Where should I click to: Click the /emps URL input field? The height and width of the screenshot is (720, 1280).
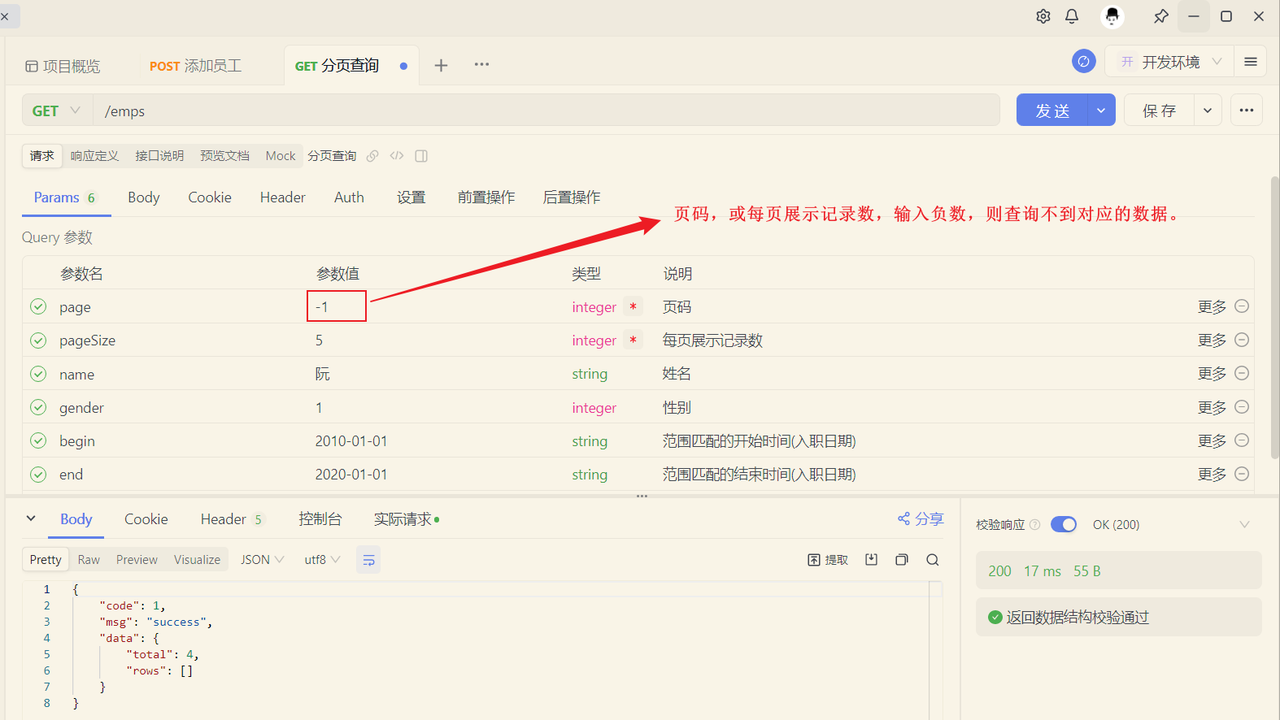point(546,111)
